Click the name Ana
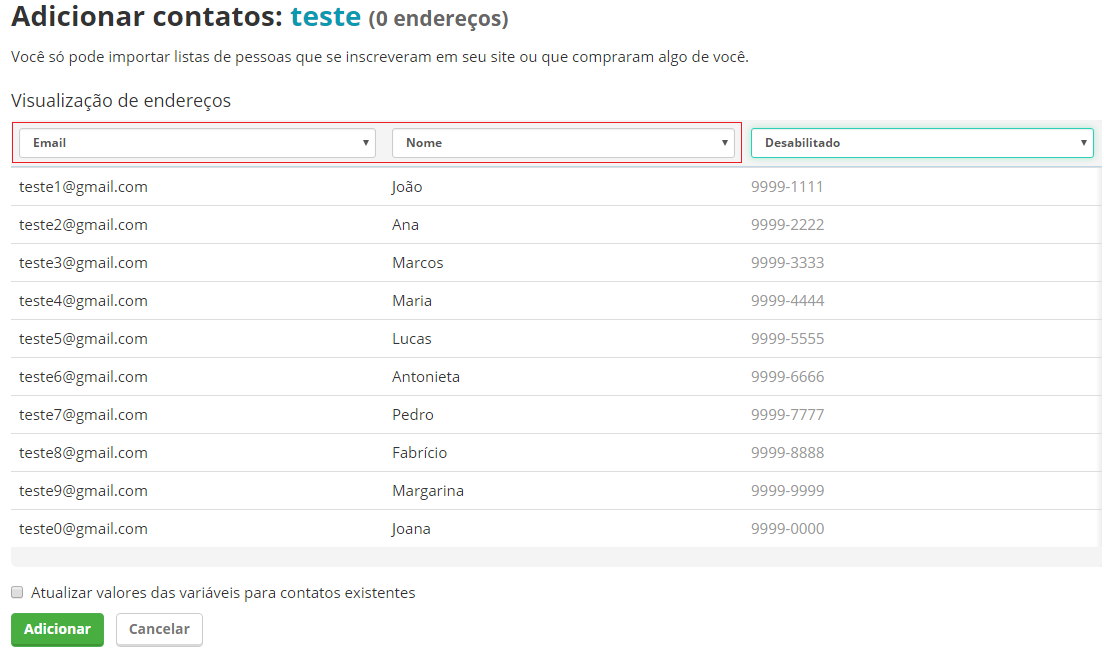This screenshot has width=1104, height=656. pos(406,225)
